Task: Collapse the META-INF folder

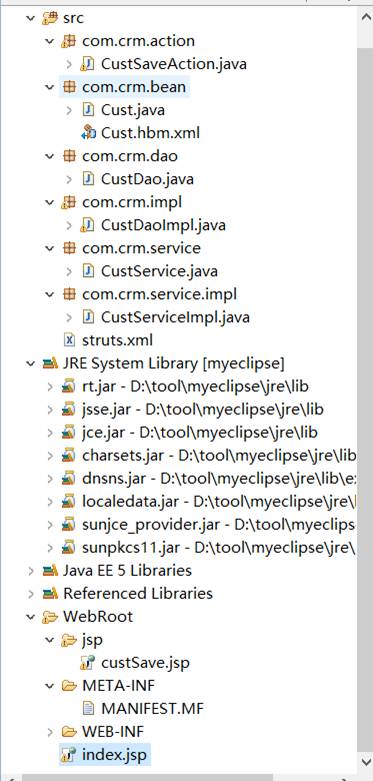Action: (x=49, y=686)
